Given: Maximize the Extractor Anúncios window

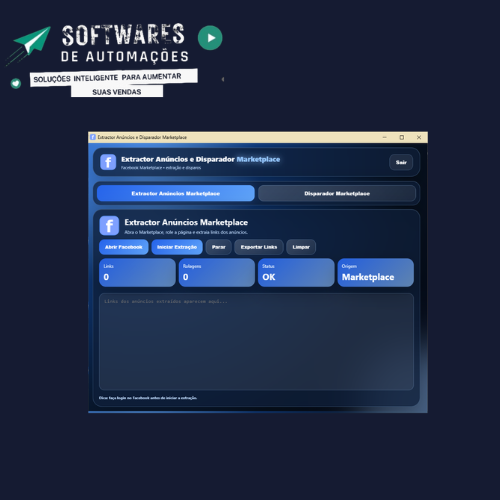Looking at the screenshot, I should pos(402,137).
